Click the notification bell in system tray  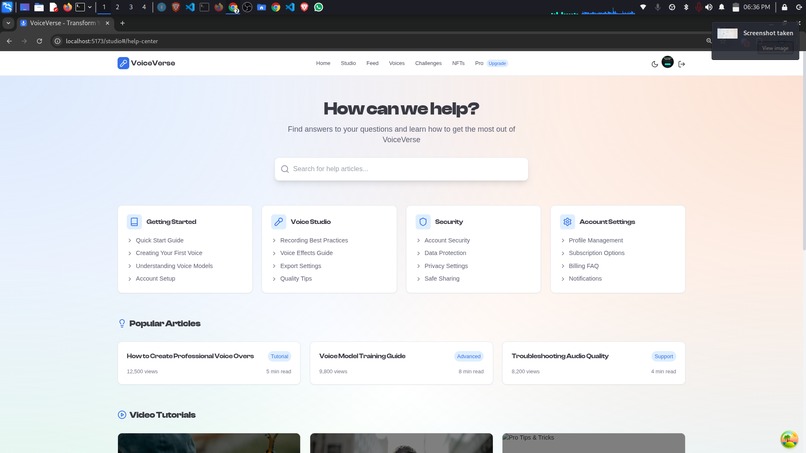(722, 7)
